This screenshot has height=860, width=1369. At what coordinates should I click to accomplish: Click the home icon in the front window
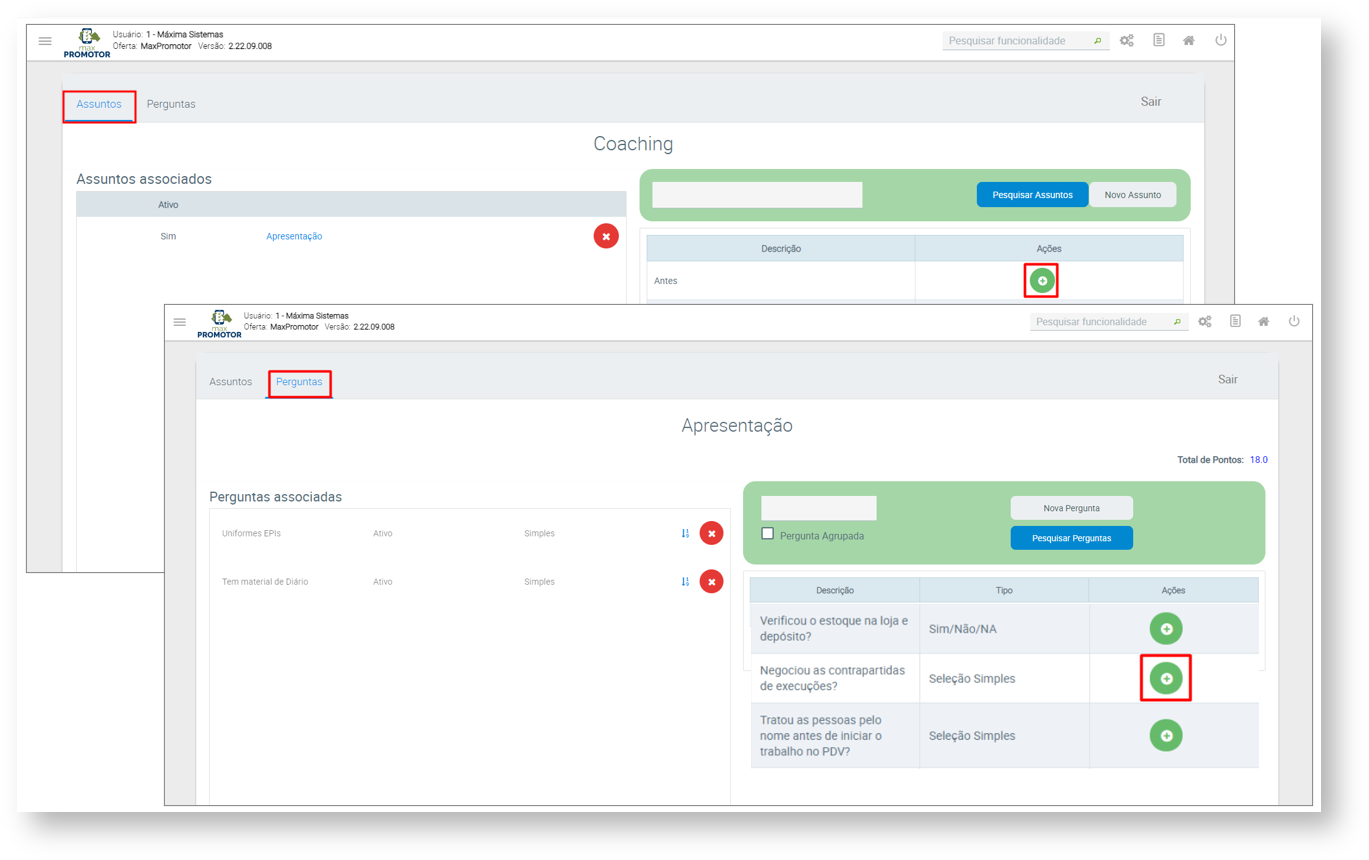coord(1264,321)
